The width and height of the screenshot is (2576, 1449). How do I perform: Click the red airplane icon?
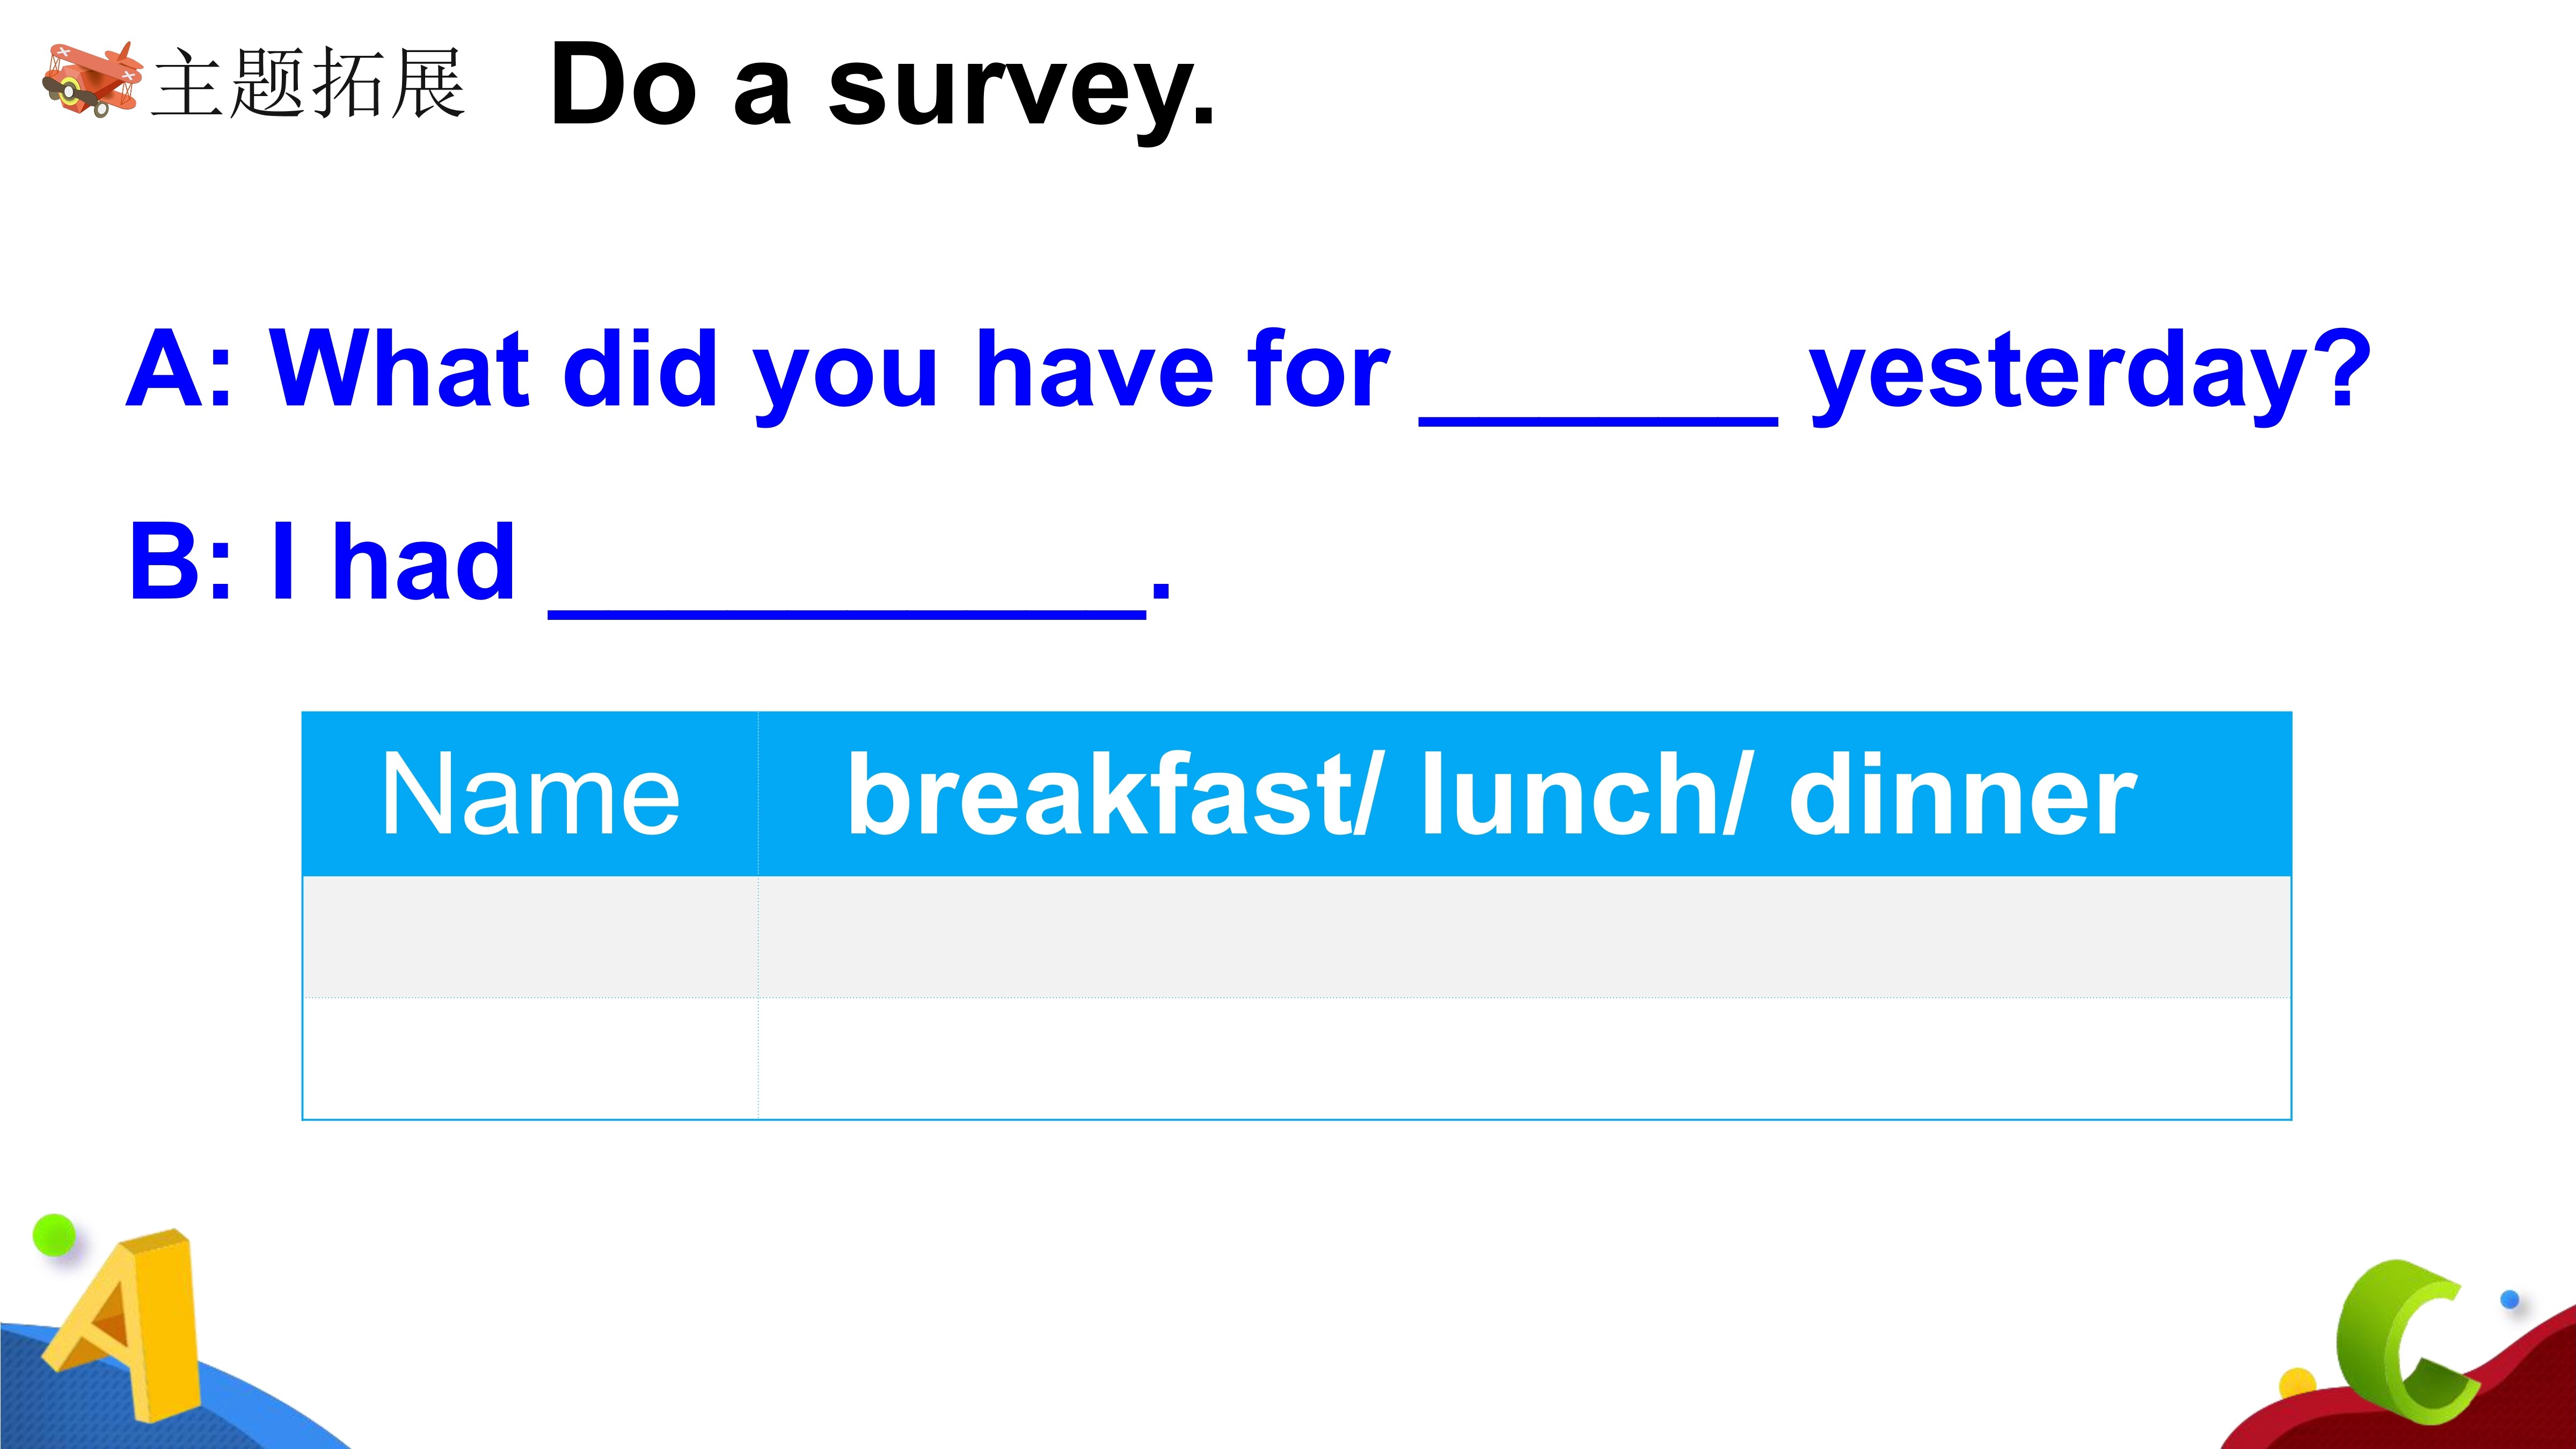pos(91,79)
